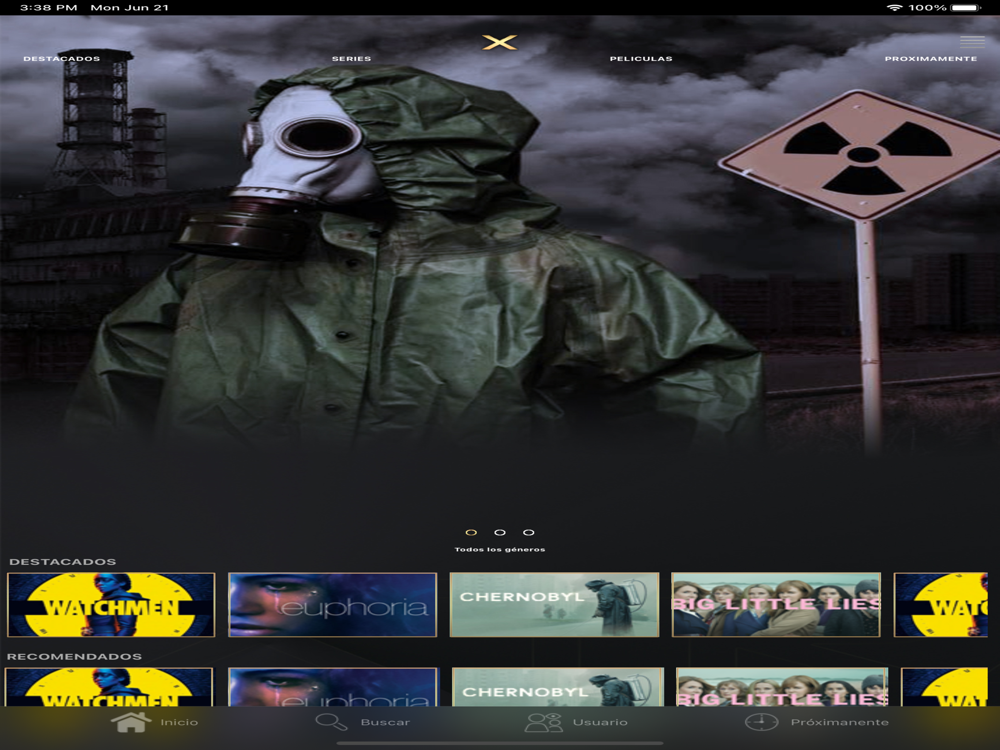Open the Todos los géneros filter
Image resolution: width=1000 pixels, height=750 pixels.
[500, 549]
